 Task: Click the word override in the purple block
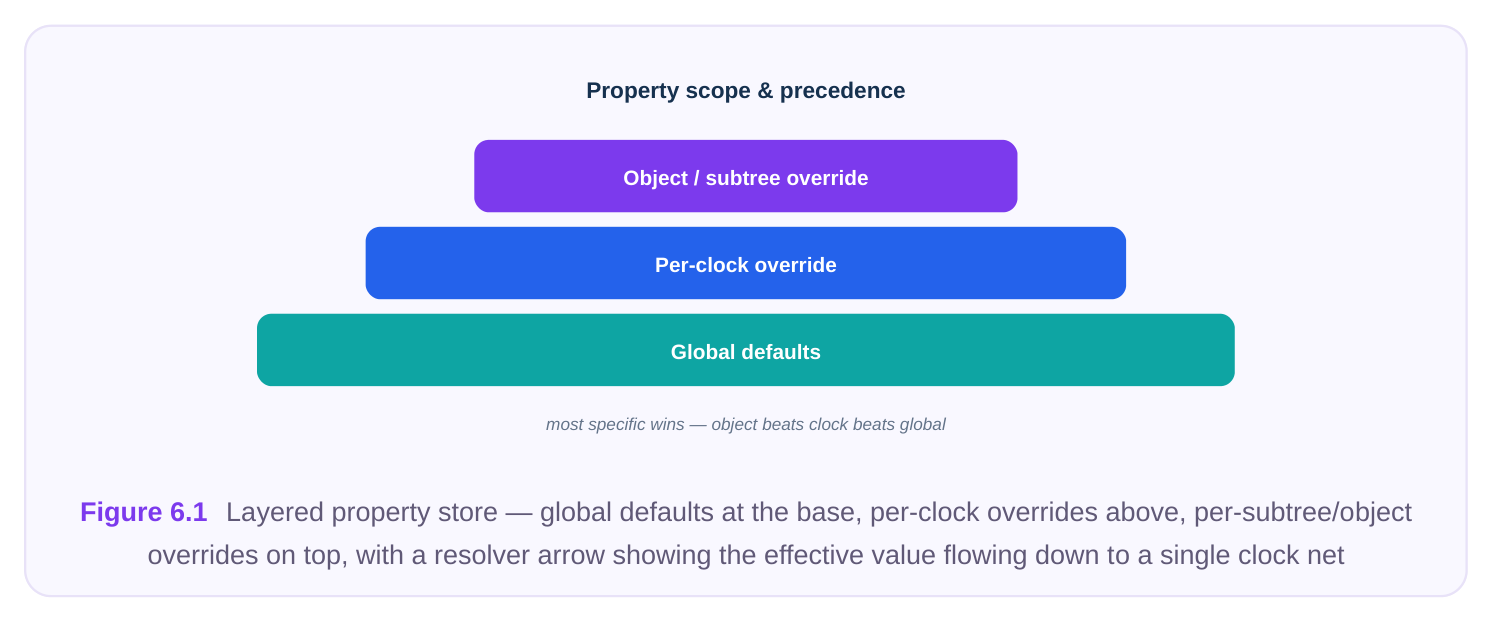(x=827, y=178)
